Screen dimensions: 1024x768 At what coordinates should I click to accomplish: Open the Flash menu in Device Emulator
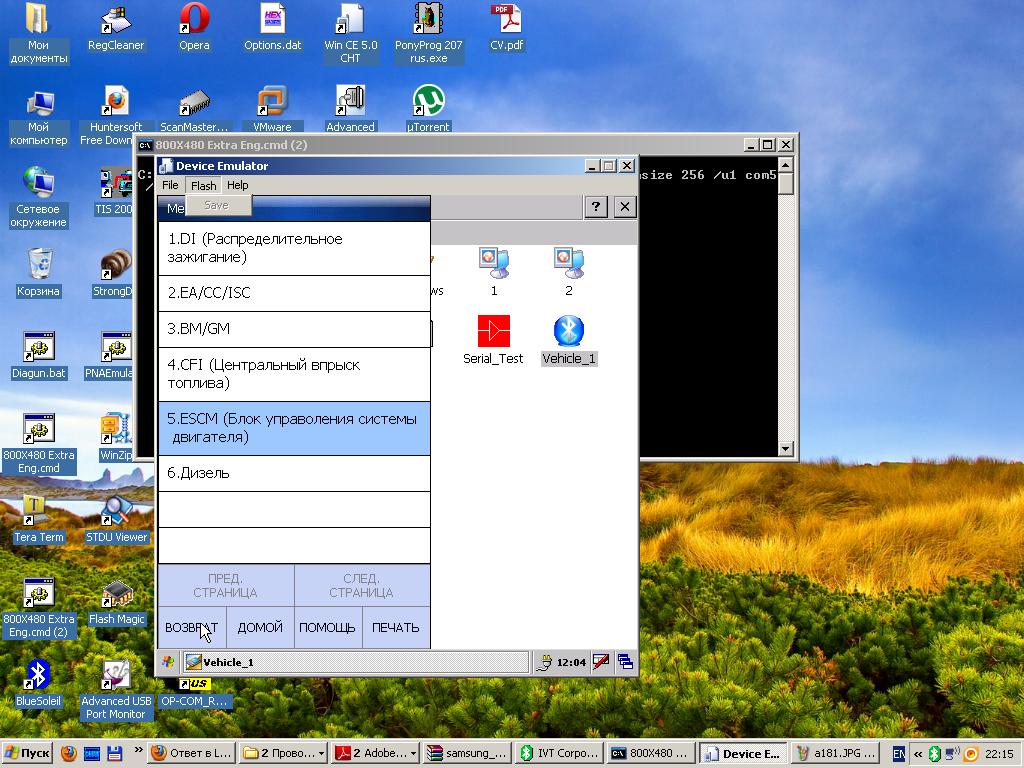point(203,185)
